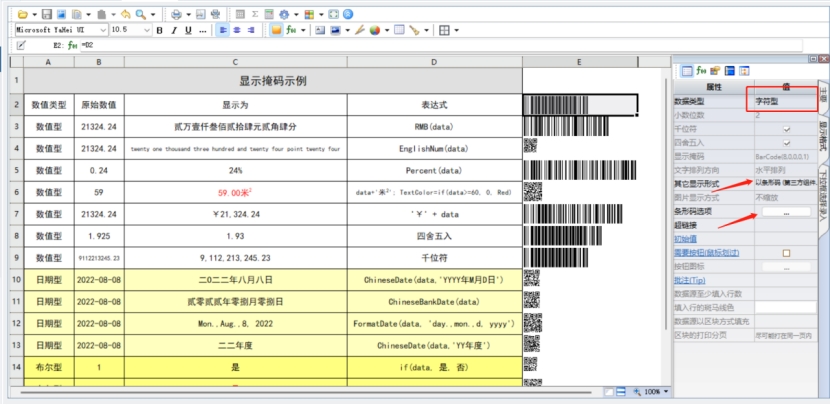The height and width of the screenshot is (405, 830).
Task: Click the horizontal scrollbar of the sheet
Action: (x=304, y=392)
